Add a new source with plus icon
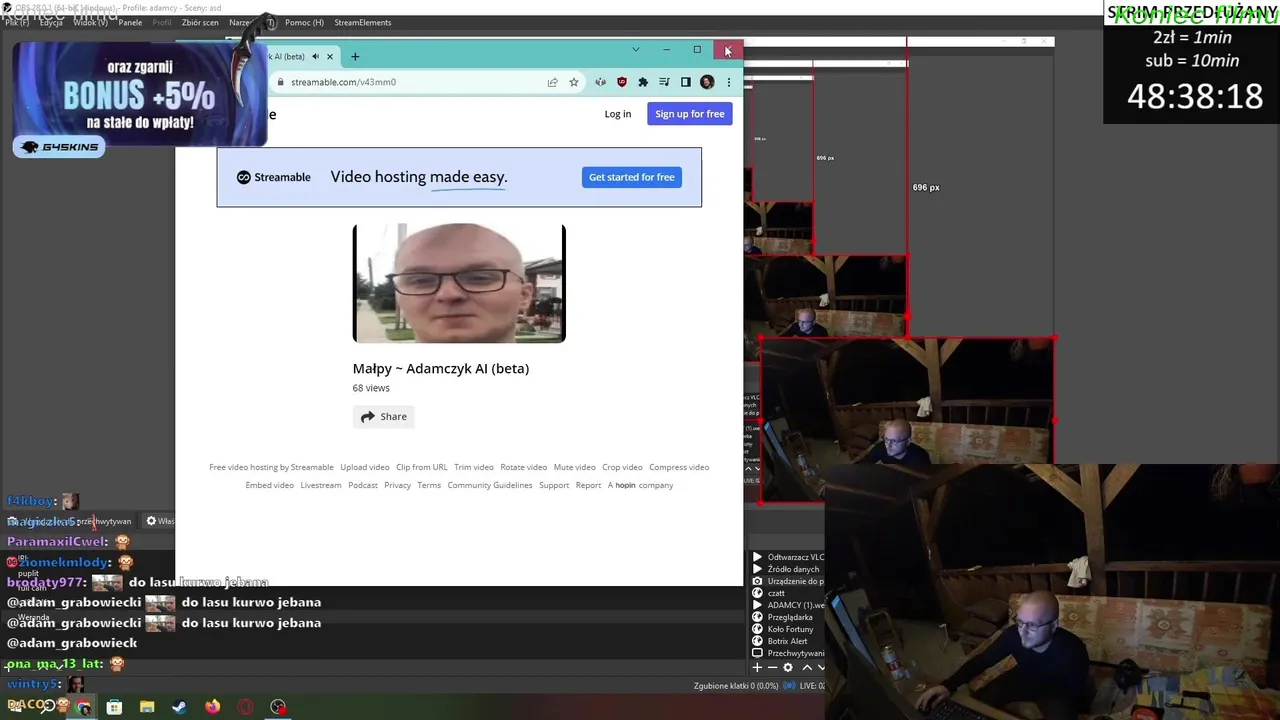This screenshot has height=720, width=1280. 757,667
